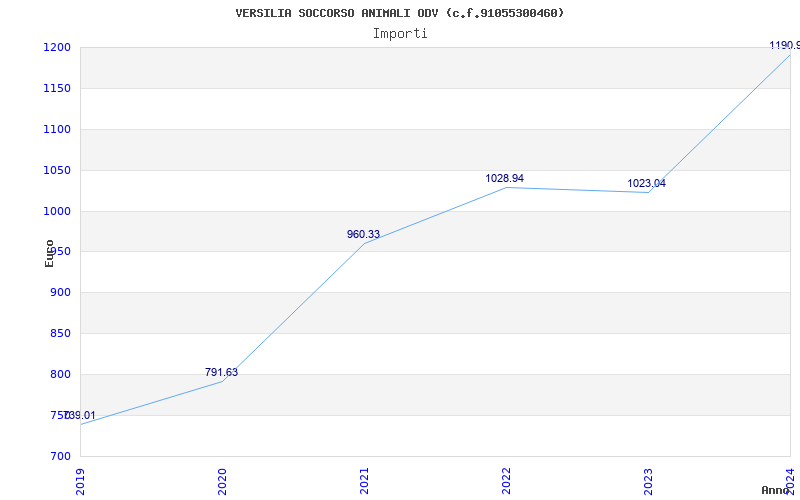Click the 1000 y-axis tick label
Viewport: 800px width, 500px height.
57,211
